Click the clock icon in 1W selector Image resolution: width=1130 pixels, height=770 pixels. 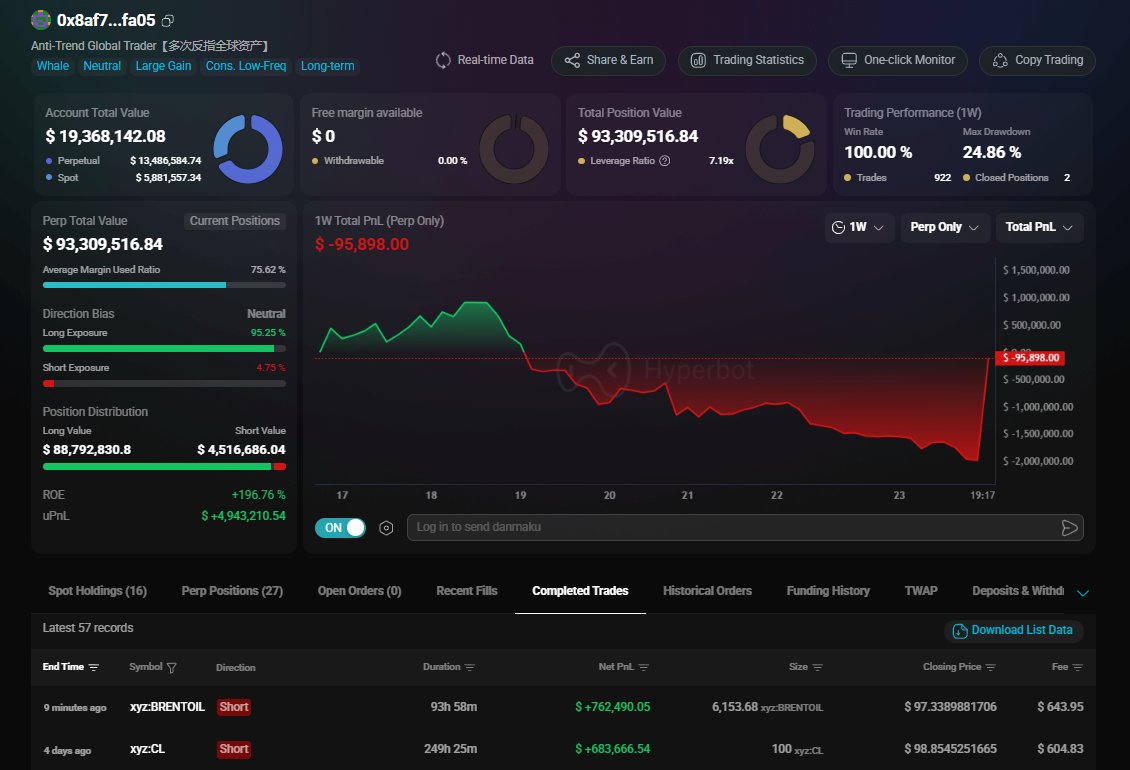838,227
